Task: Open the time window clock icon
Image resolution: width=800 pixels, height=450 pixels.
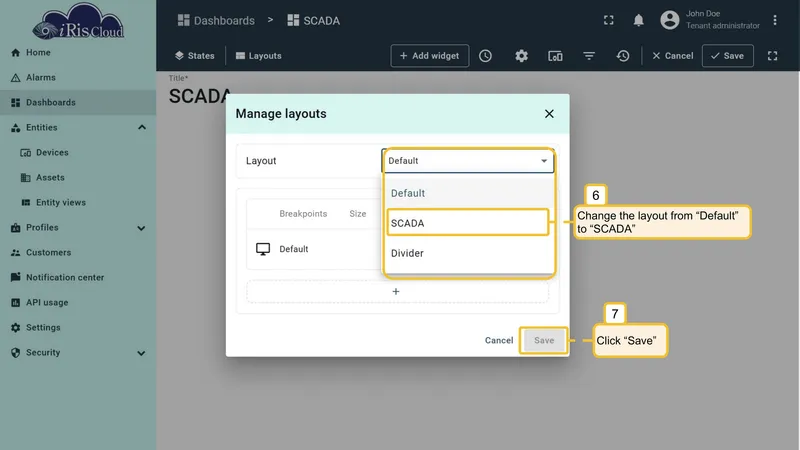Action: 485,56
